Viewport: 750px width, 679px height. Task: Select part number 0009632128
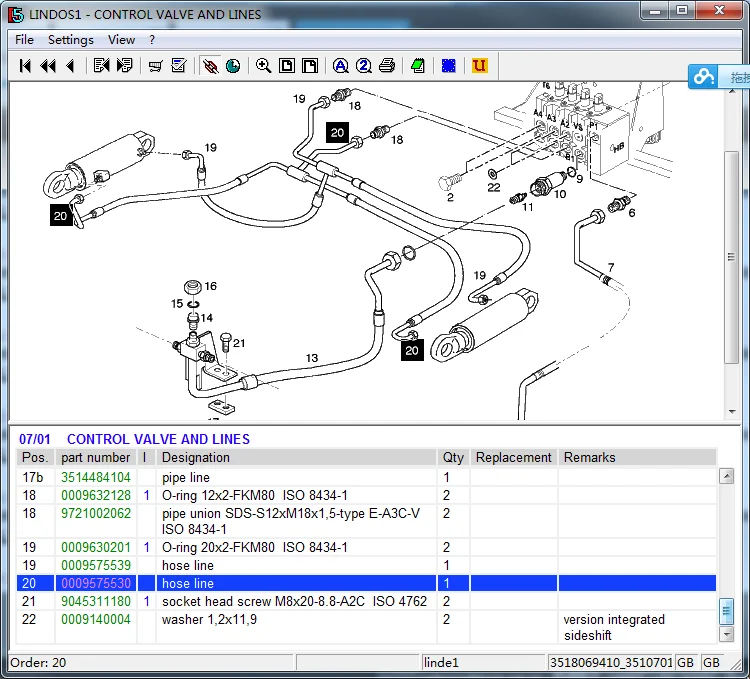[x=96, y=495]
